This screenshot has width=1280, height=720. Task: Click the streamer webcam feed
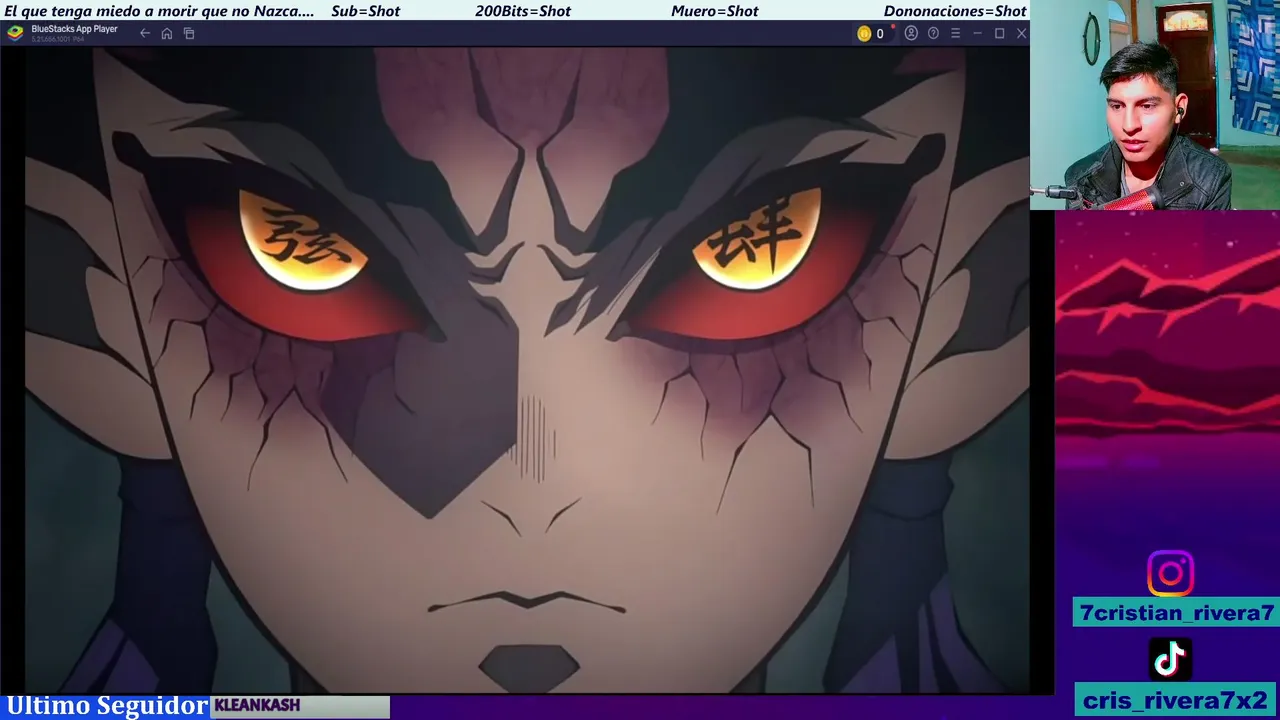[x=1155, y=105]
